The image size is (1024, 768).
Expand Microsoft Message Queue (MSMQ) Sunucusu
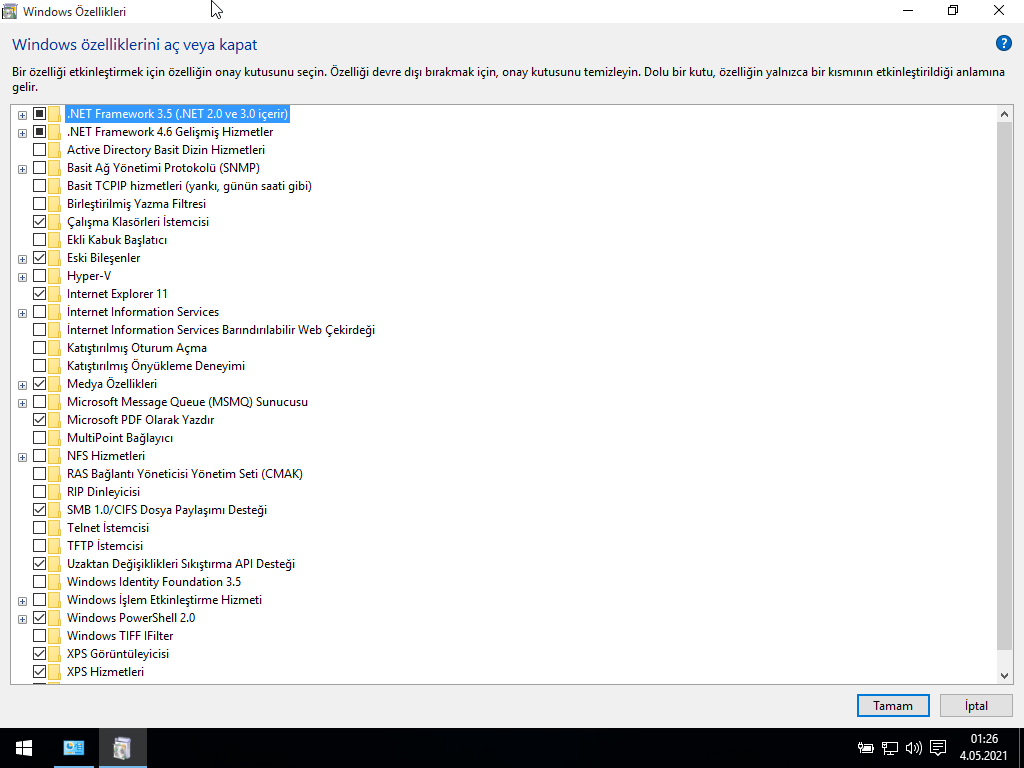(x=22, y=403)
